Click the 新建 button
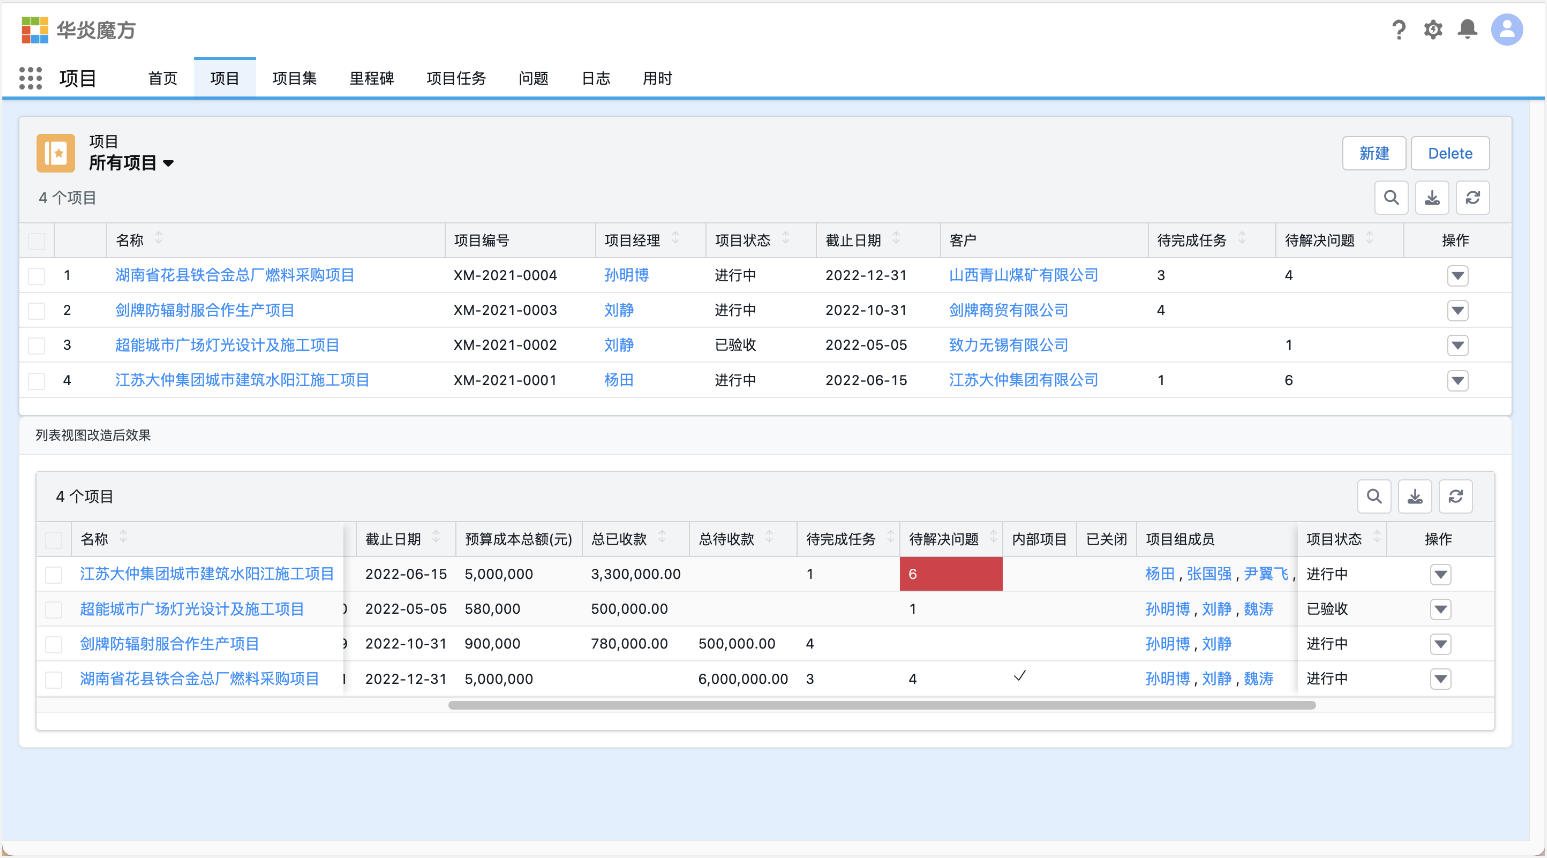The height and width of the screenshot is (858, 1547). [1373, 153]
